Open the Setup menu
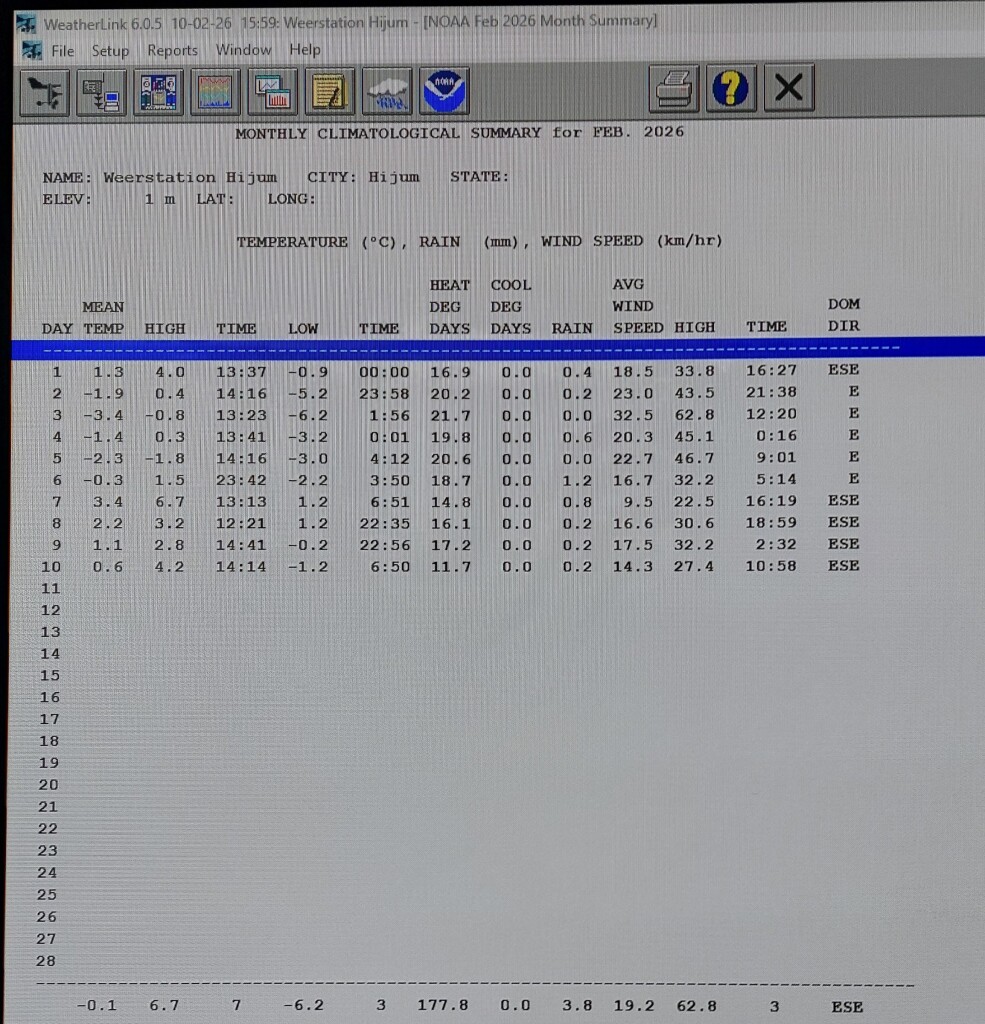This screenshot has width=985, height=1024. pos(110,50)
